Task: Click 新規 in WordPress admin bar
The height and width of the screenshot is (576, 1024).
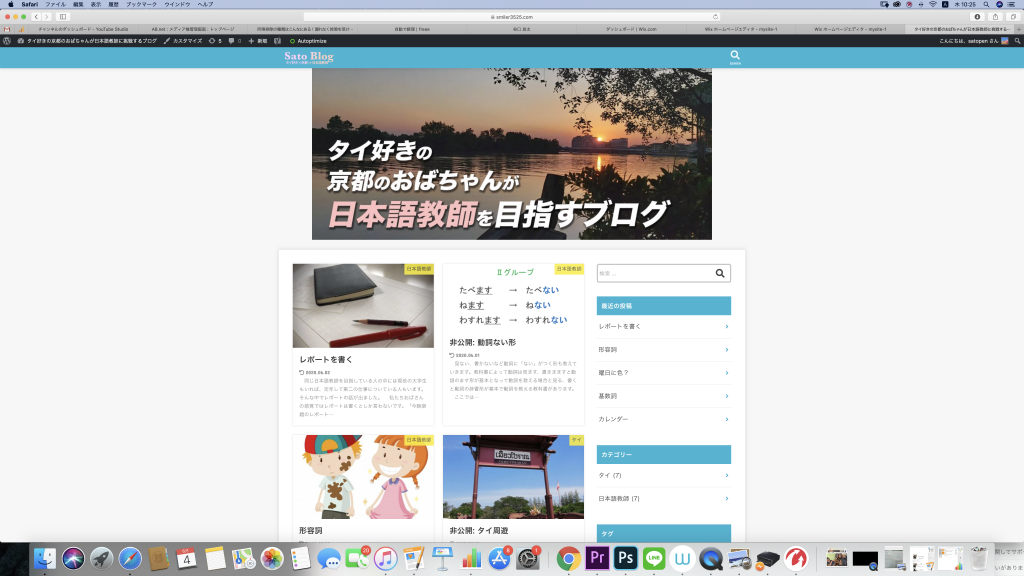Action: [x=258, y=40]
